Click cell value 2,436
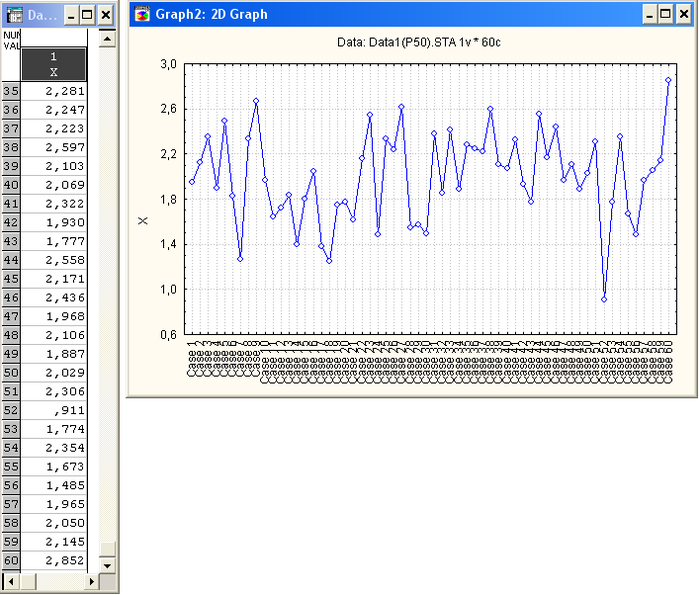The height and width of the screenshot is (595, 699). coord(53,297)
